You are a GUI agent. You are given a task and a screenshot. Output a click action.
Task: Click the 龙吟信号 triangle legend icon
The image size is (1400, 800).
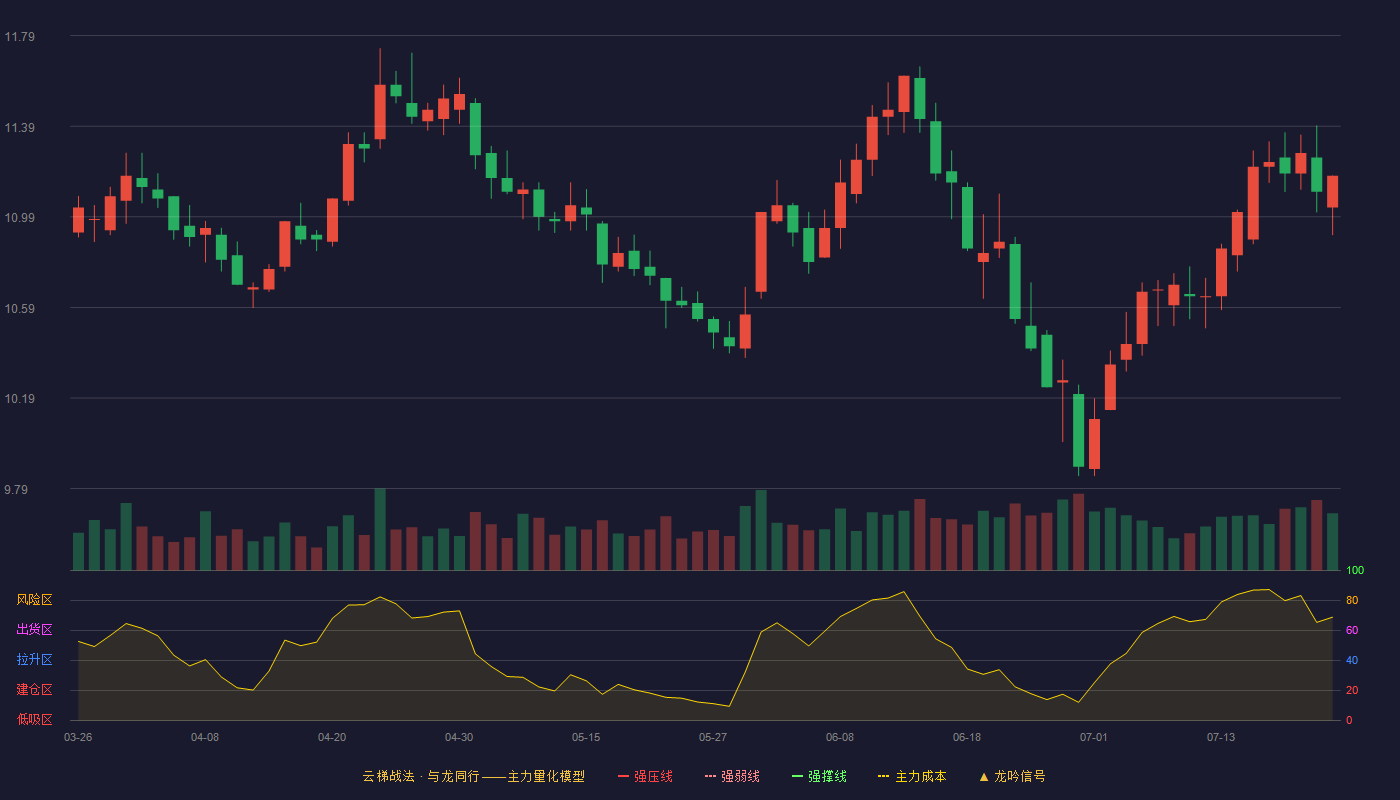(x=984, y=776)
